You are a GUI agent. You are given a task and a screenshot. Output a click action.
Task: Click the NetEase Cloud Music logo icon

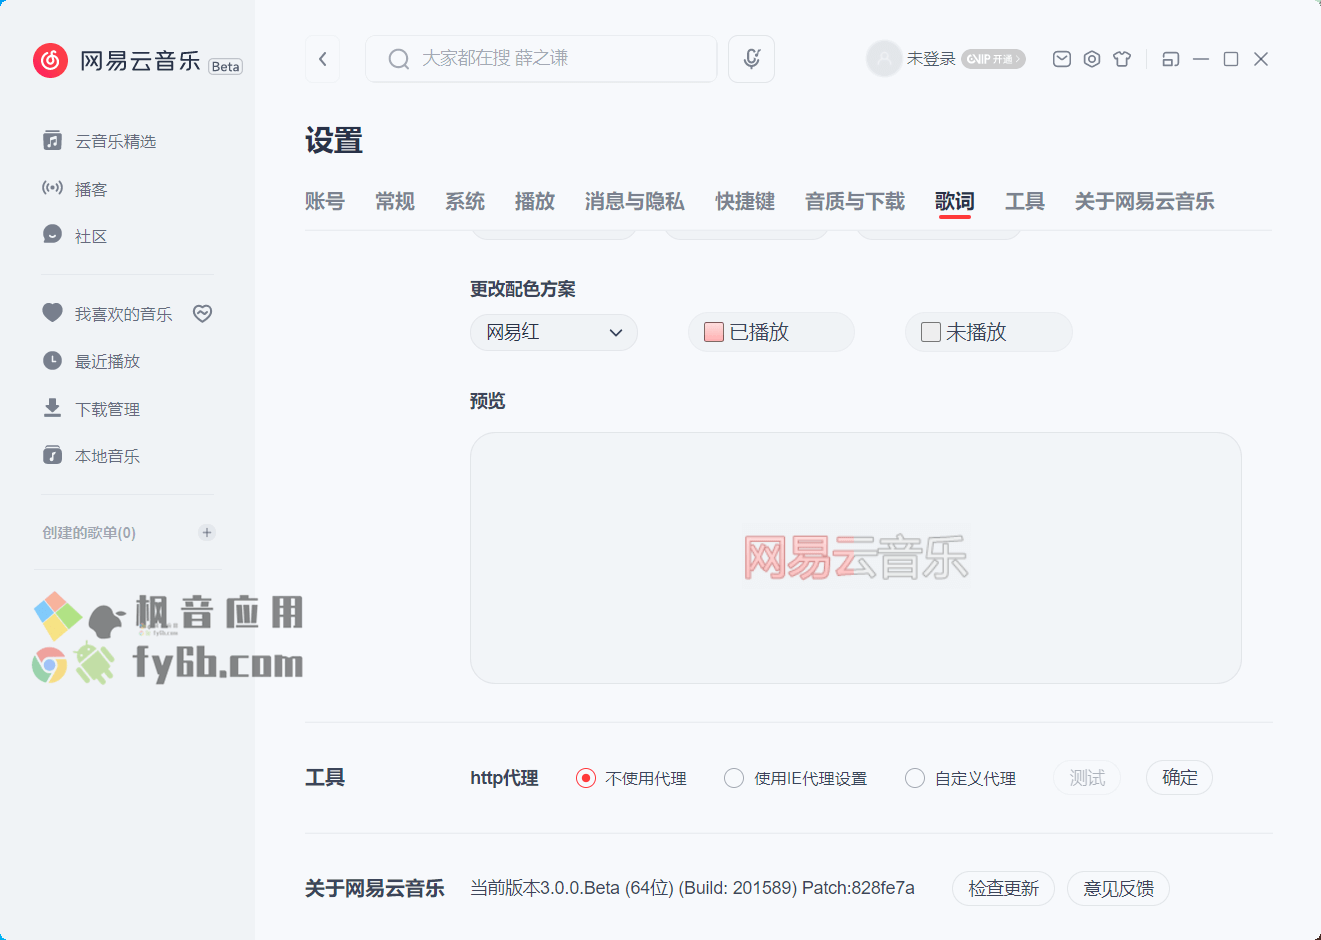tap(50, 60)
